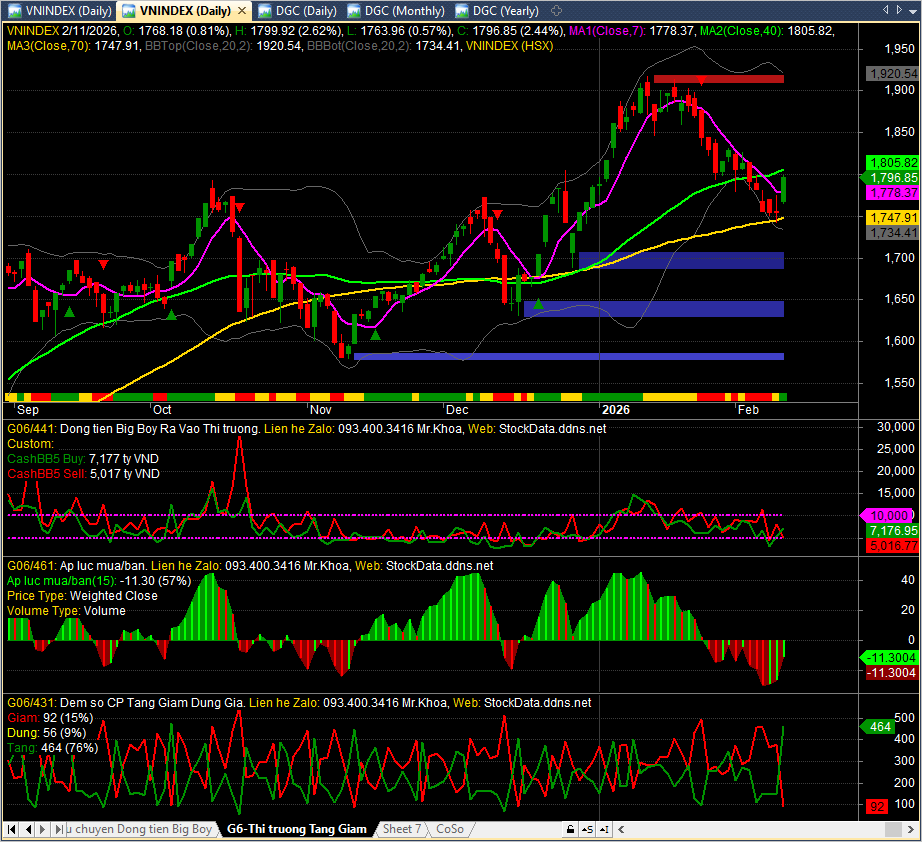Toggle the symbol link 'S' button
This screenshot has height=842, width=922.
point(587,830)
